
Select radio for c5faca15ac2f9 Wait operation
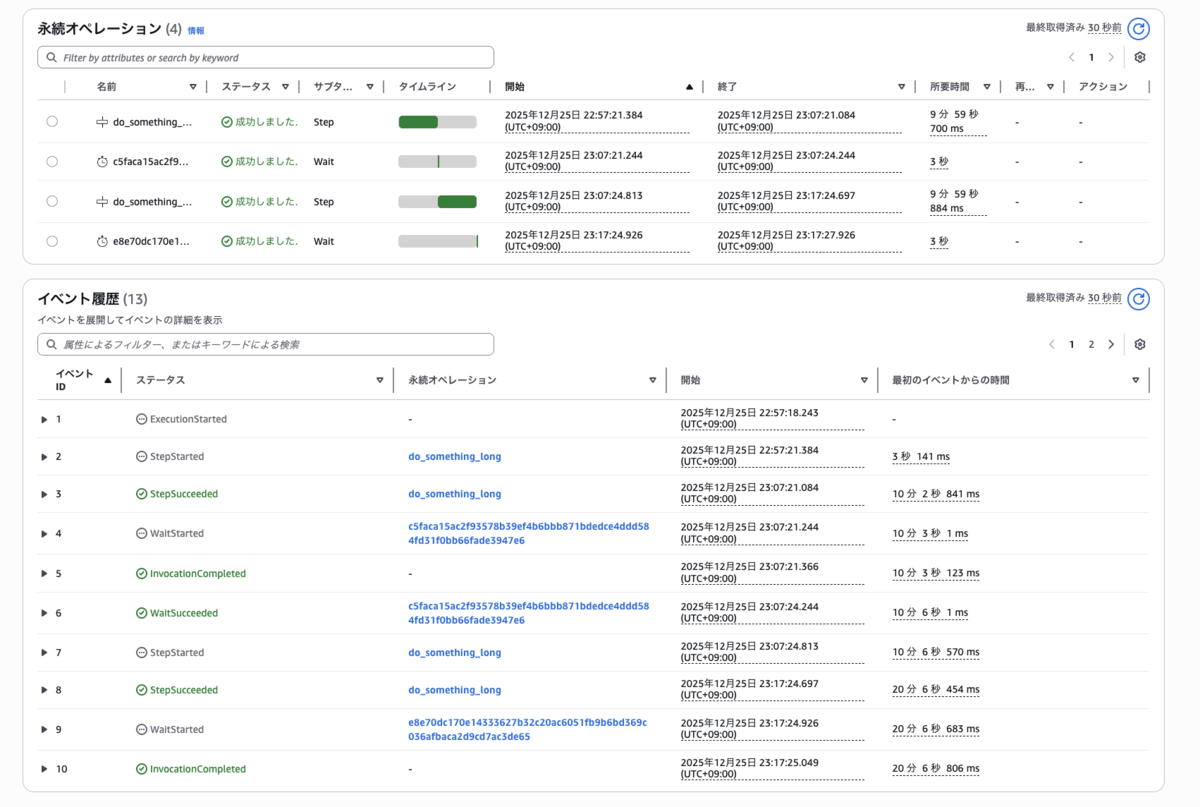pyautogui.click(x=52, y=161)
